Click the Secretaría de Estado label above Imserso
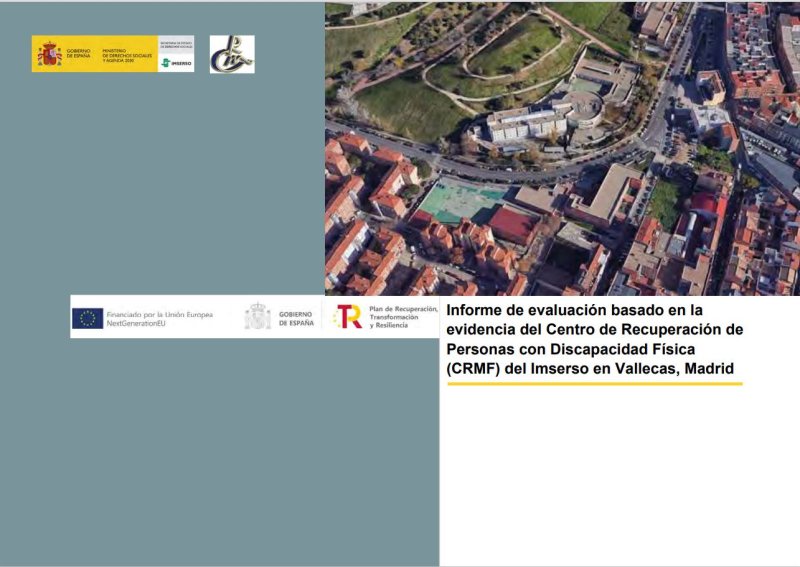Screen dimensions: 800x567 click(x=176, y=45)
